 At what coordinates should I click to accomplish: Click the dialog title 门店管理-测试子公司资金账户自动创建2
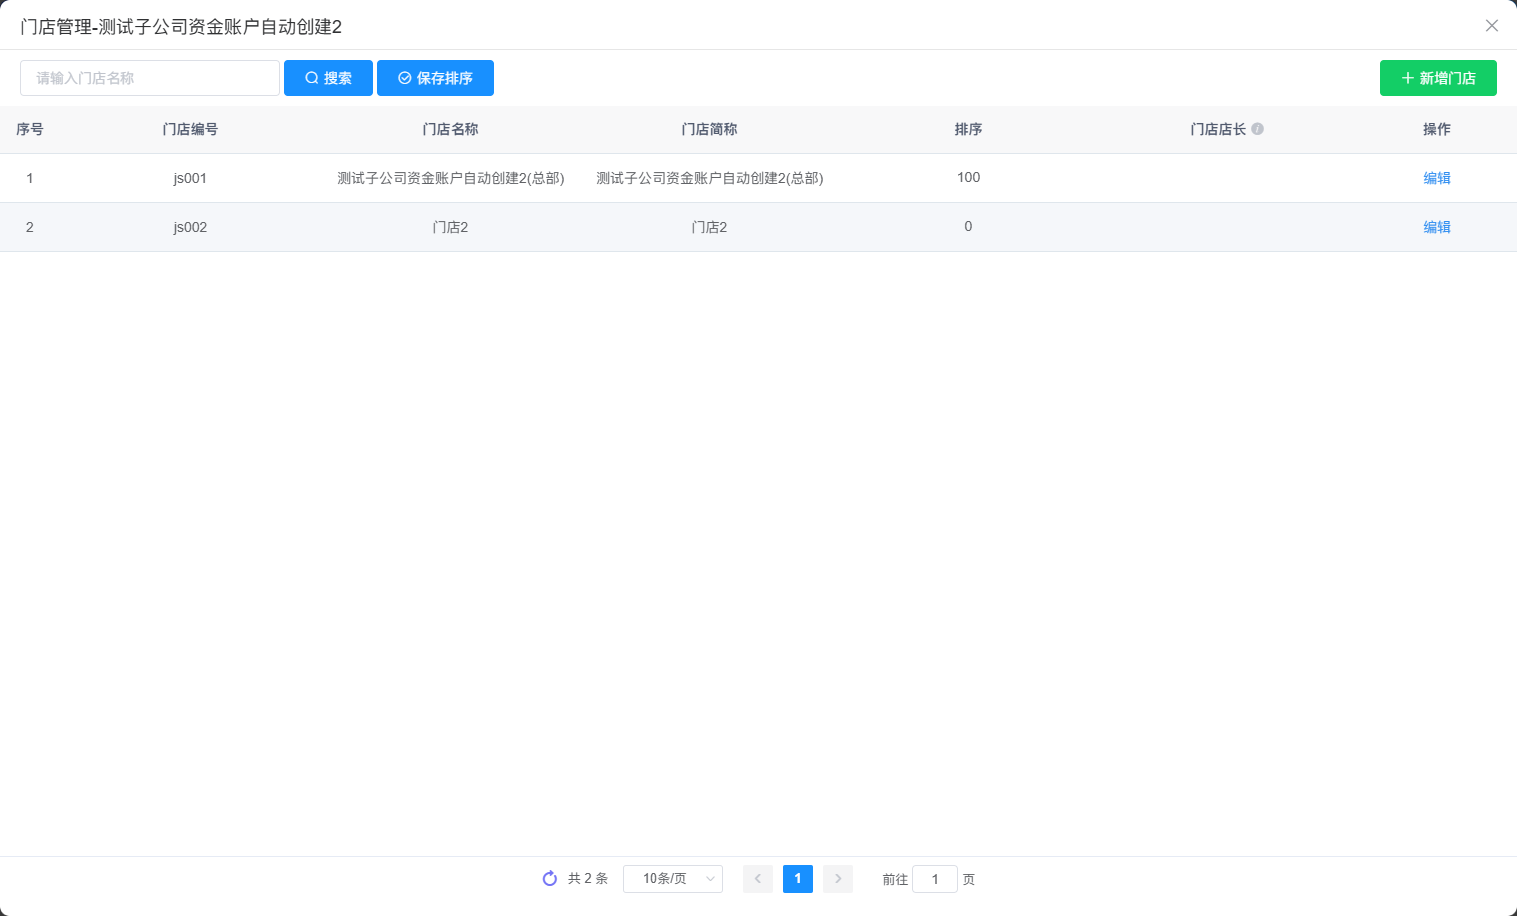click(x=181, y=27)
